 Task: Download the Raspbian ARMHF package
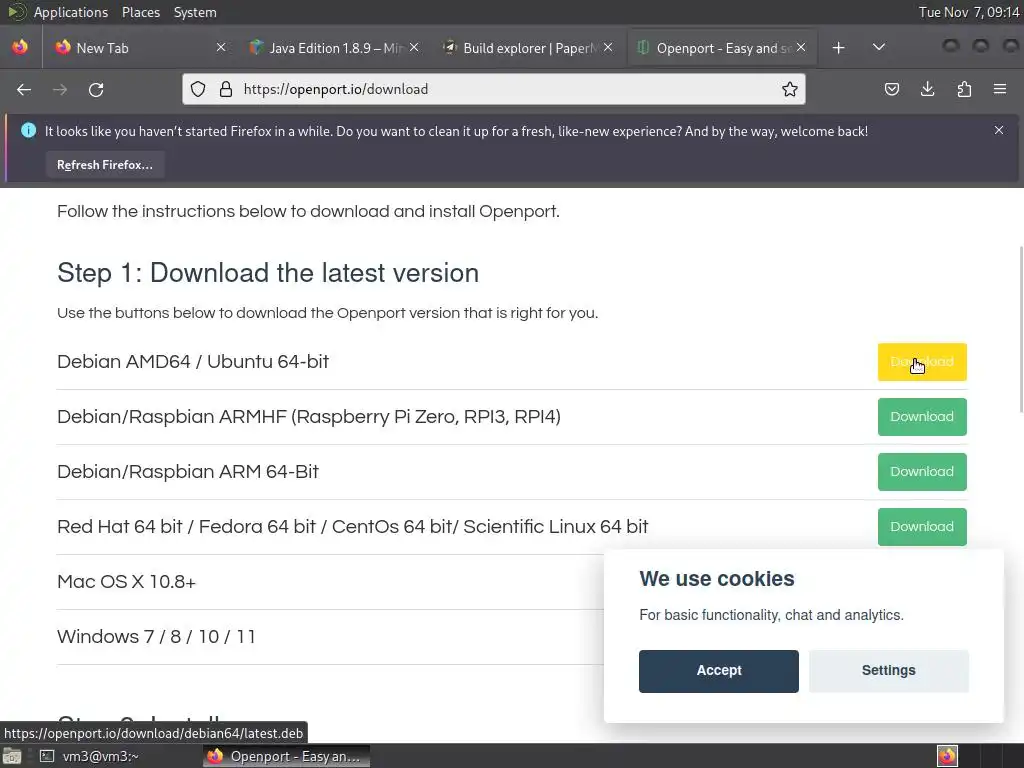[922, 417]
